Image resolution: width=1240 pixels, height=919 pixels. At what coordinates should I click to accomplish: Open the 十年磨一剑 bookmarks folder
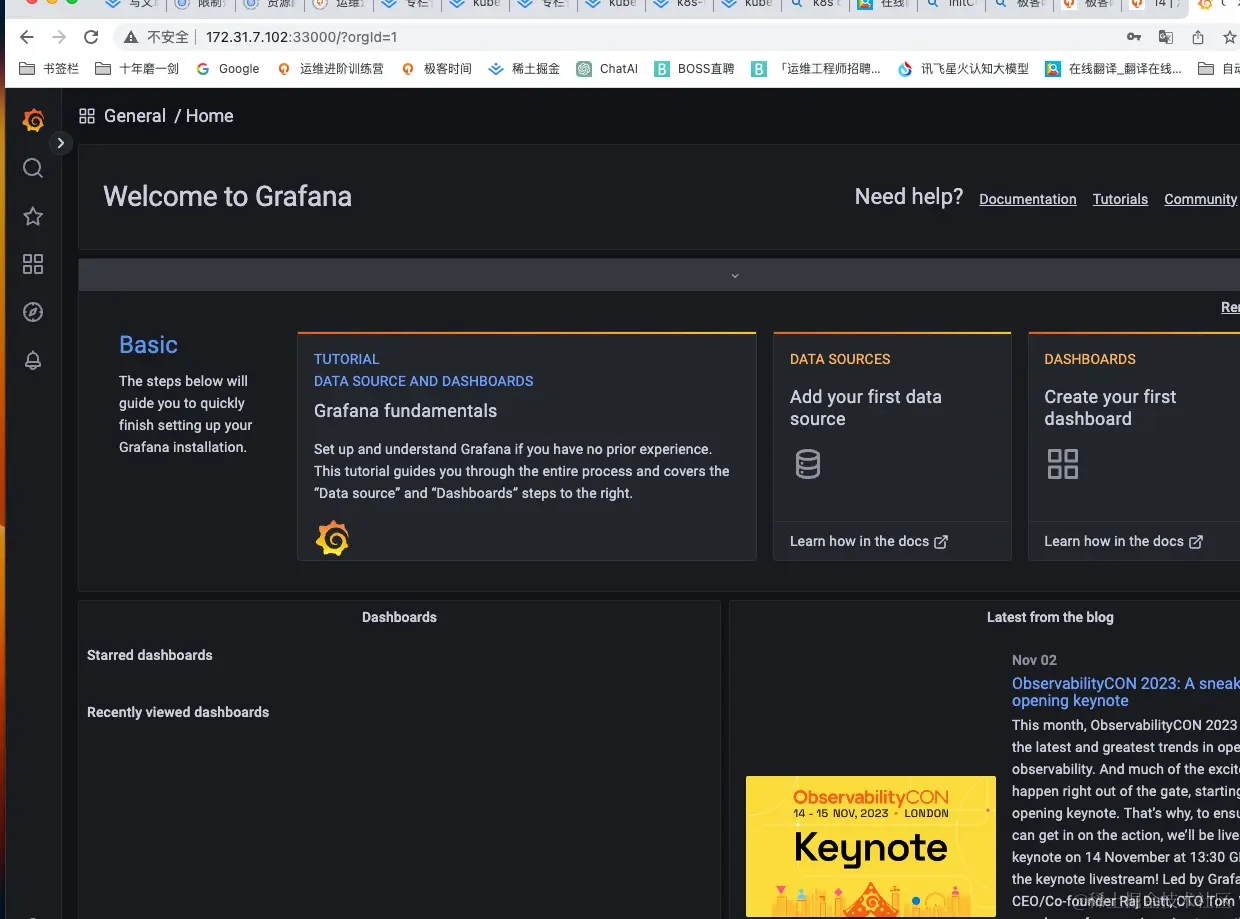click(x=136, y=69)
